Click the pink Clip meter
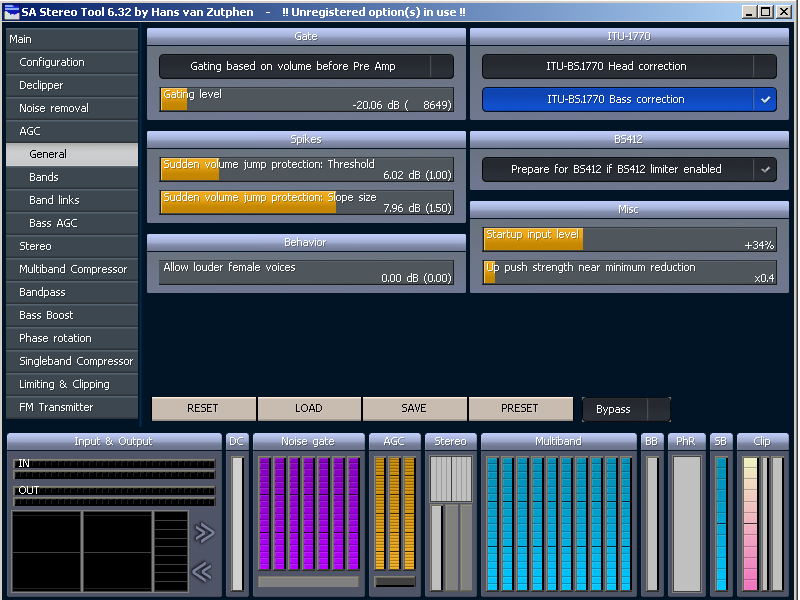This screenshot has height=600, width=800. coord(750,524)
